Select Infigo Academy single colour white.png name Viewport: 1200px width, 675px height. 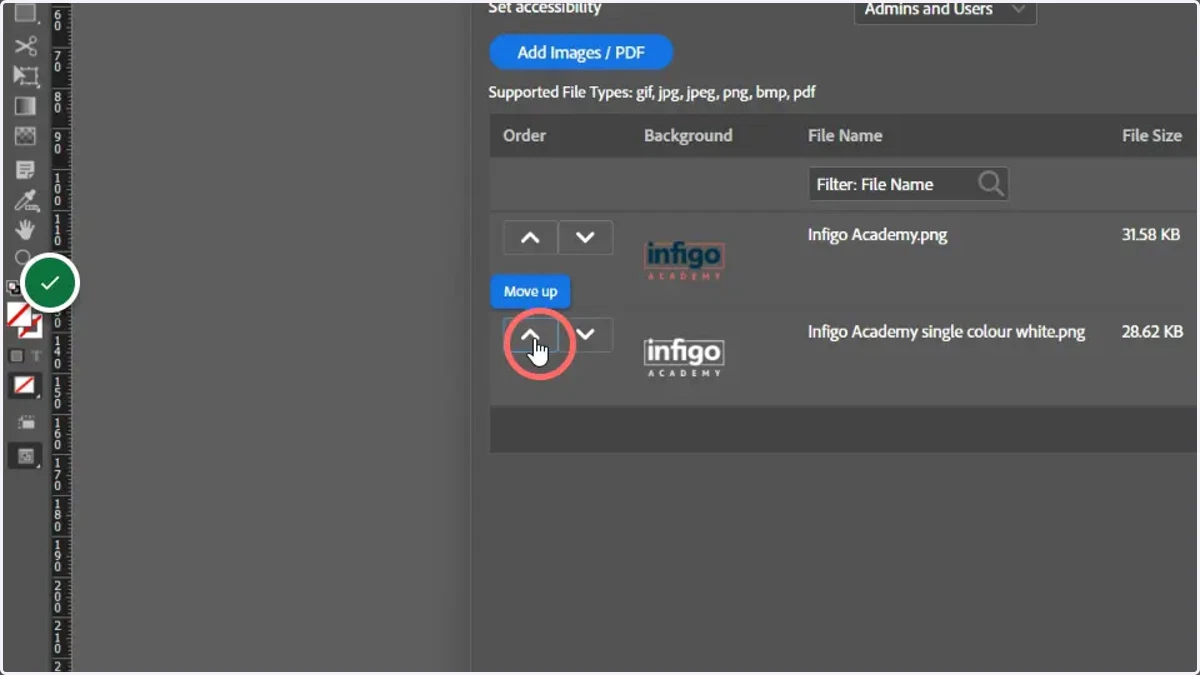pos(946,331)
